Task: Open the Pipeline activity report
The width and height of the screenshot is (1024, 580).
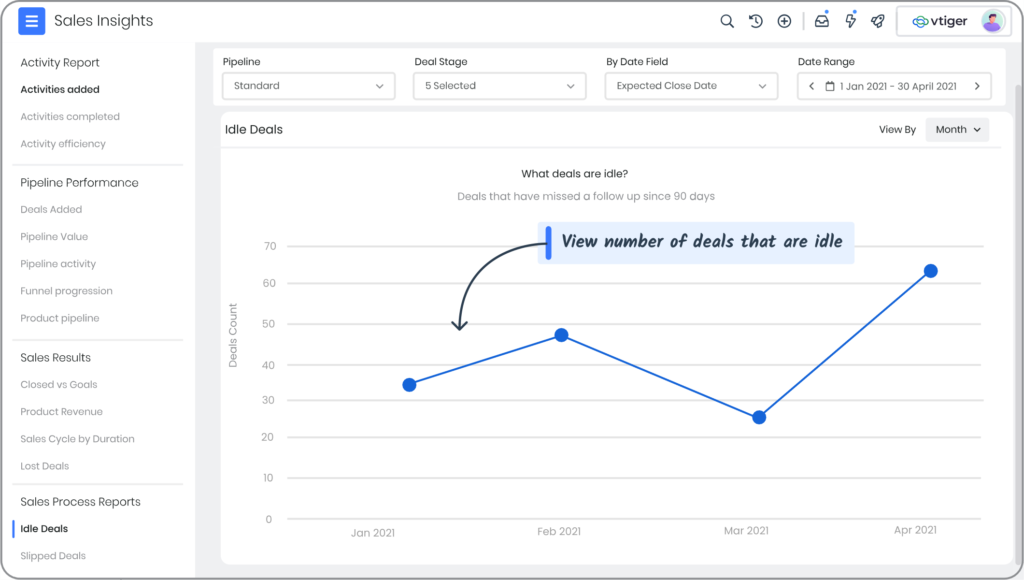Action: (58, 264)
